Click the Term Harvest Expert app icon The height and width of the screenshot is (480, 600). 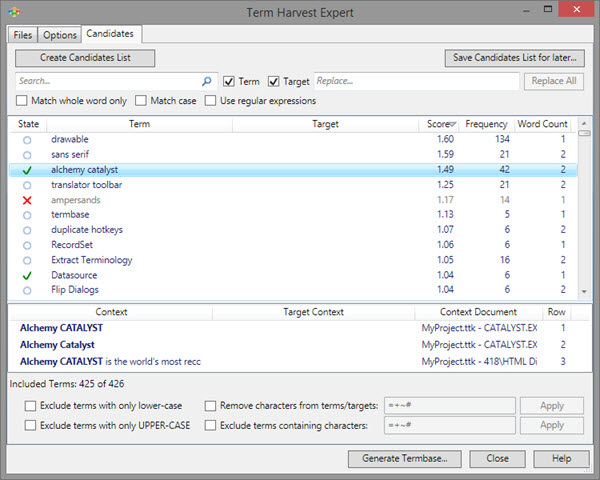coord(14,12)
